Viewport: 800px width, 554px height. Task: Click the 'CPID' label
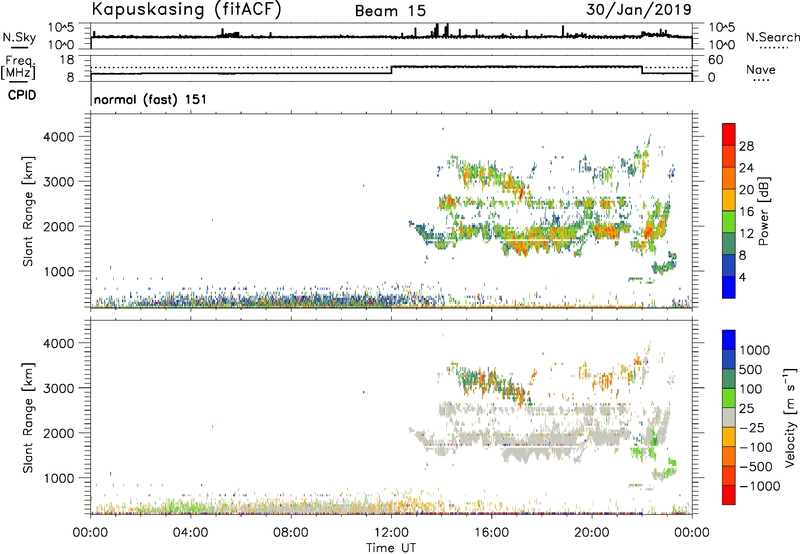22,95
